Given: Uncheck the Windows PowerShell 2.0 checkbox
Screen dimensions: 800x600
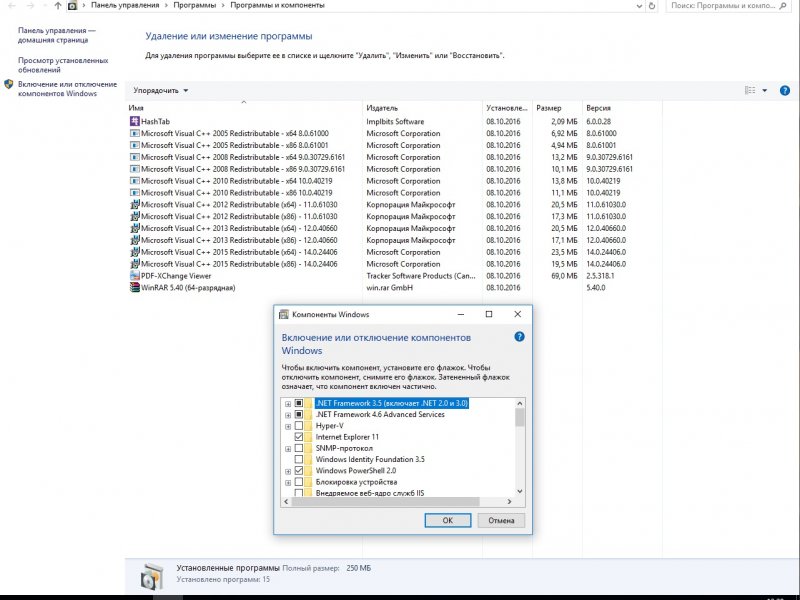Looking at the screenshot, I should (299, 470).
